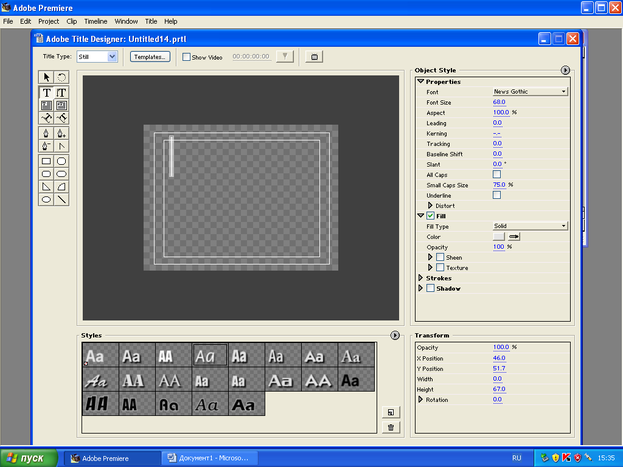Pick the color with the eyedropper icon
The image size is (623, 467).
pyautogui.click(x=516, y=236)
